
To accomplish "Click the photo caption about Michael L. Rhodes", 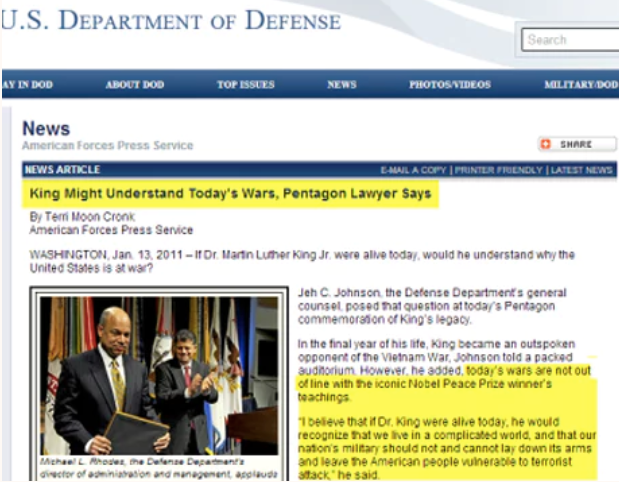I will (159, 468).
